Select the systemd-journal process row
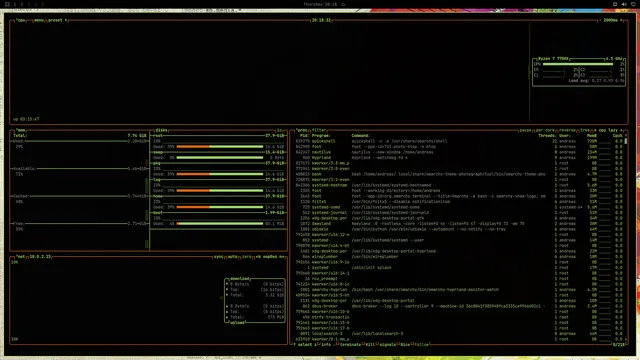The image size is (640, 360). [x=459, y=213]
